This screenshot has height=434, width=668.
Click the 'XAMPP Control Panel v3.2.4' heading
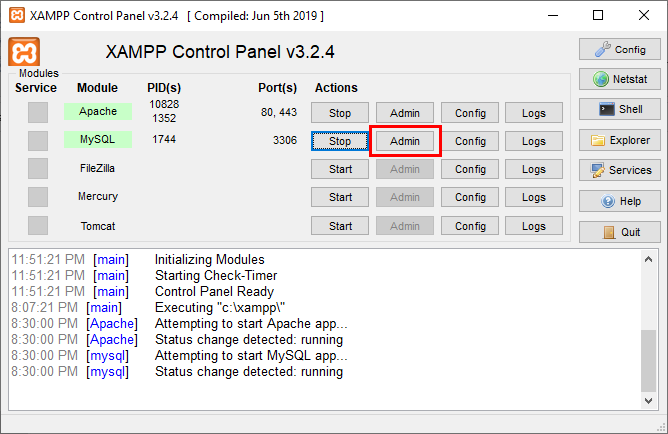click(220, 52)
